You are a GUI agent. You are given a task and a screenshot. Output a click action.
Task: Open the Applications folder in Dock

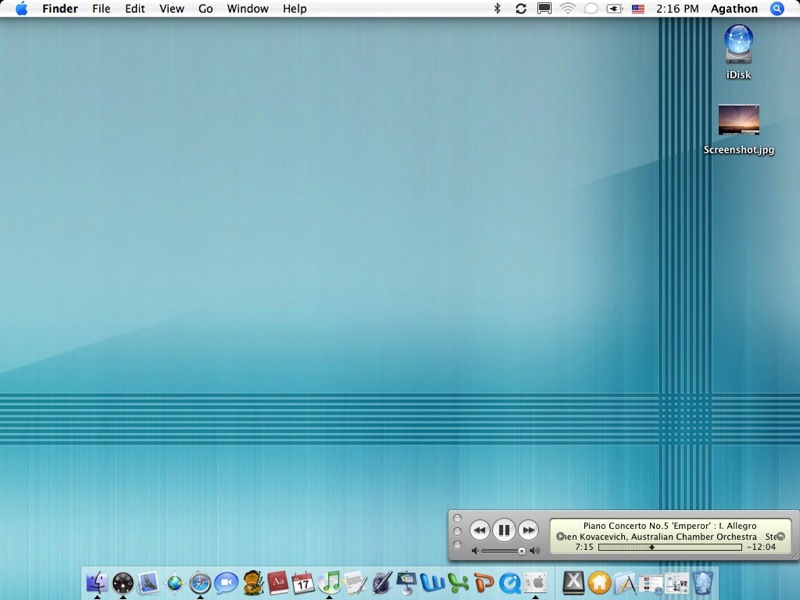tap(625, 582)
